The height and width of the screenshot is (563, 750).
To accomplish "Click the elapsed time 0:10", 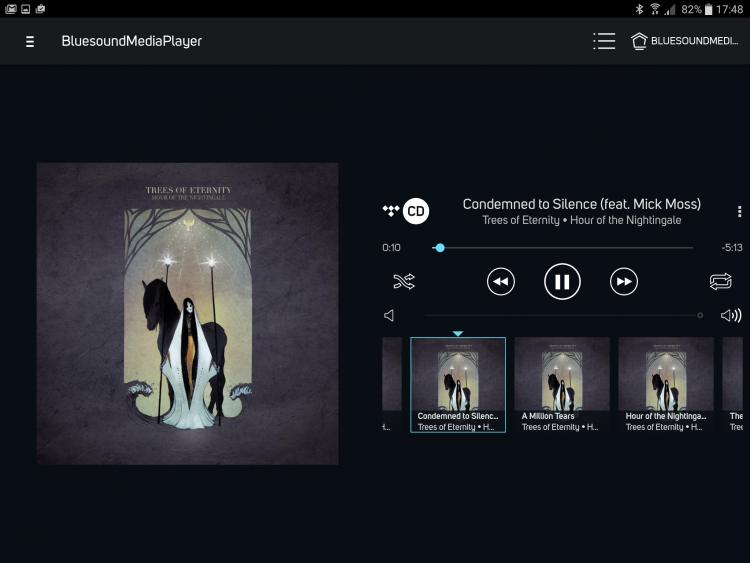I will tap(391, 248).
